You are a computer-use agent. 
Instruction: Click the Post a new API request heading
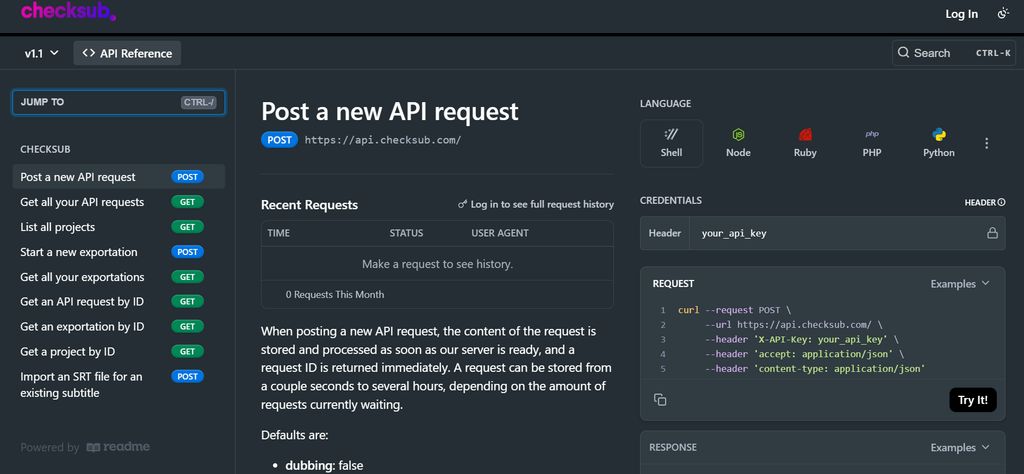coord(390,111)
